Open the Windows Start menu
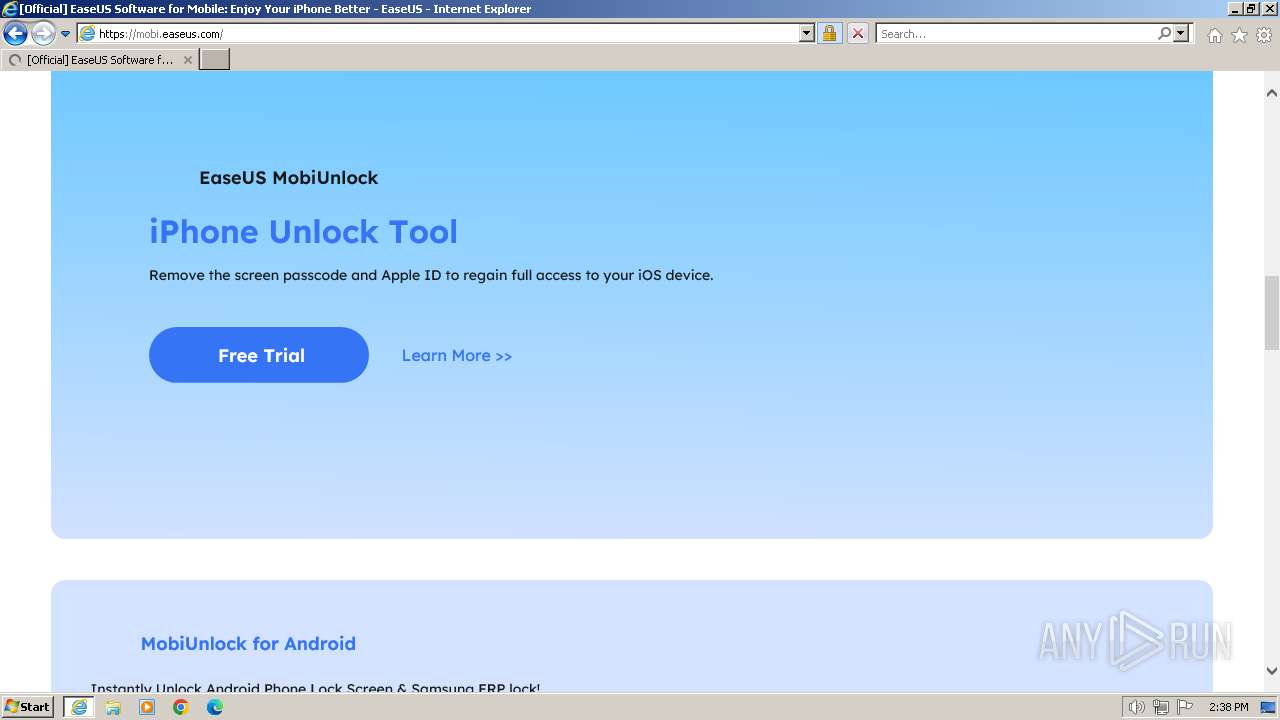The height and width of the screenshot is (720, 1280). point(27,707)
